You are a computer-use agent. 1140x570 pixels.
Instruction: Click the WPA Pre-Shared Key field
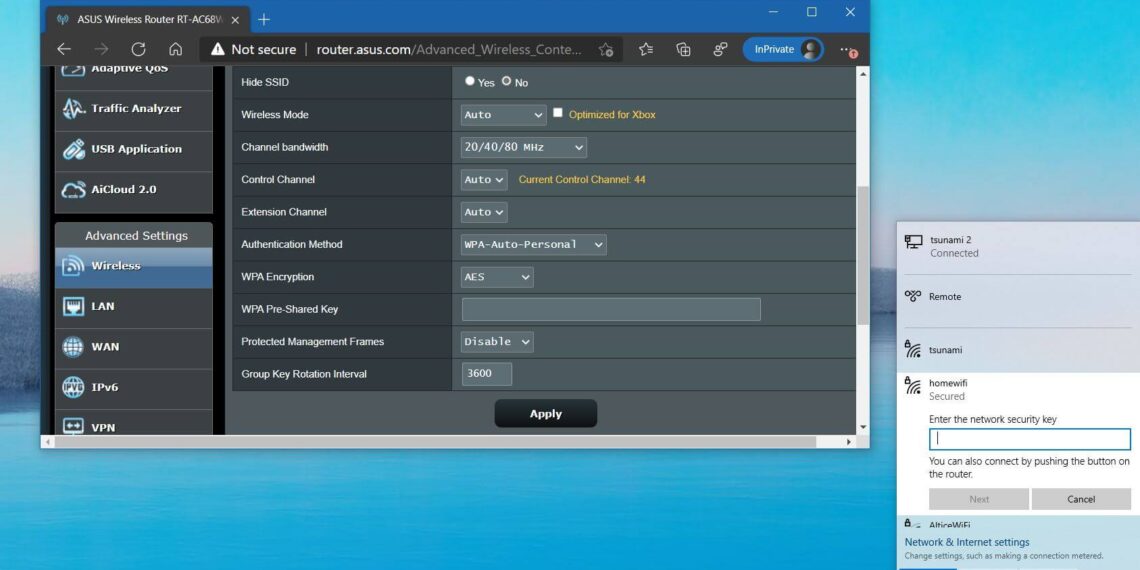pos(611,309)
